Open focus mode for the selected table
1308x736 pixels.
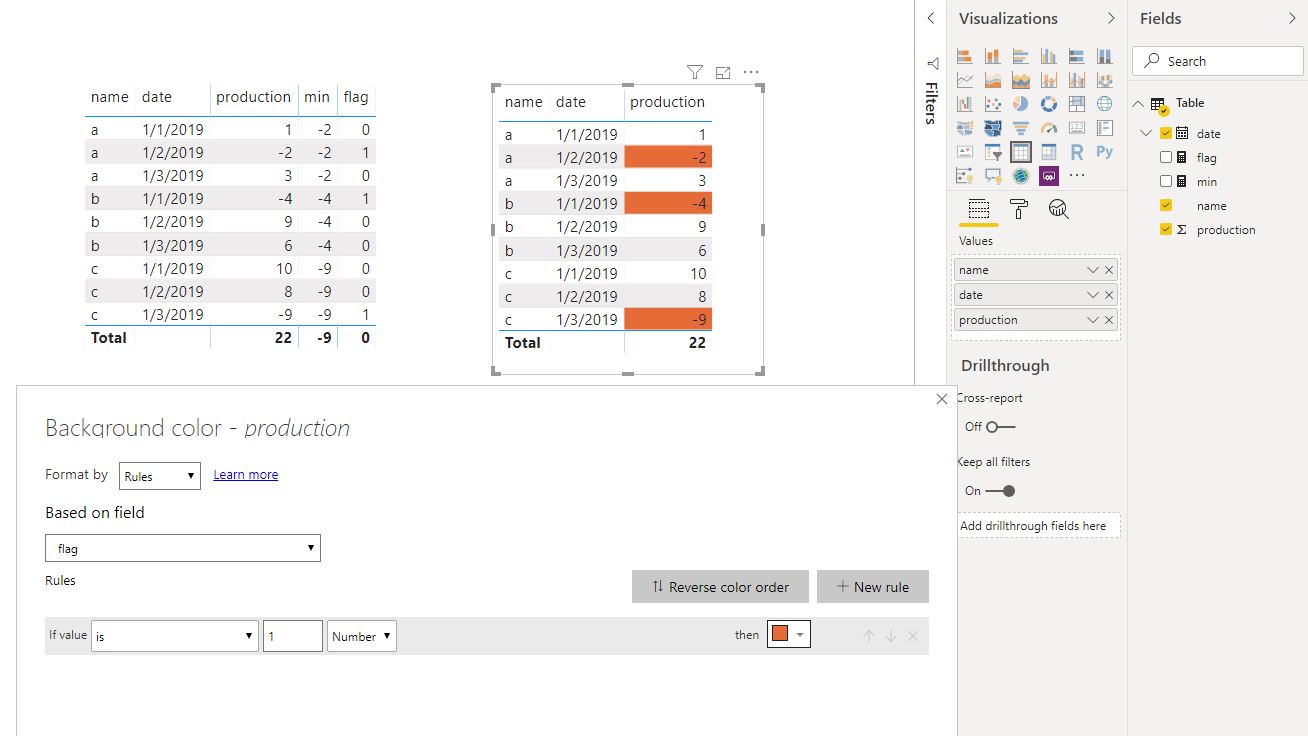click(x=723, y=72)
